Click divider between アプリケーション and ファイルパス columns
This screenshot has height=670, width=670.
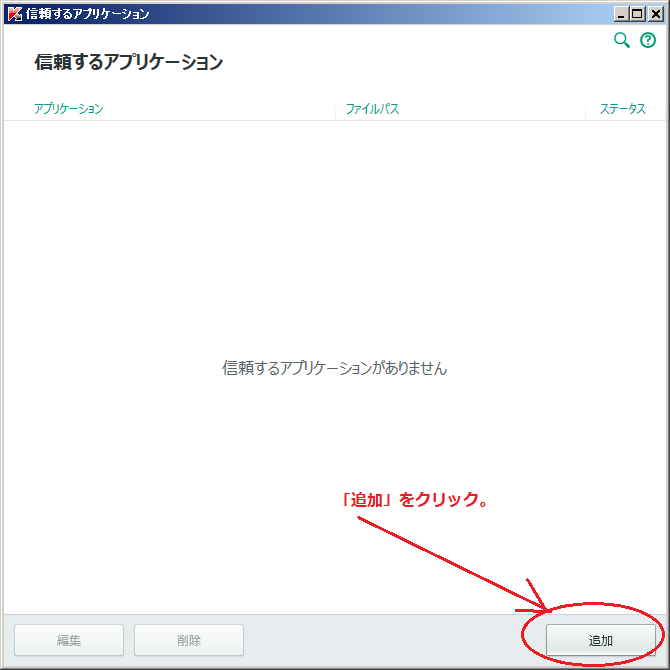(x=335, y=109)
